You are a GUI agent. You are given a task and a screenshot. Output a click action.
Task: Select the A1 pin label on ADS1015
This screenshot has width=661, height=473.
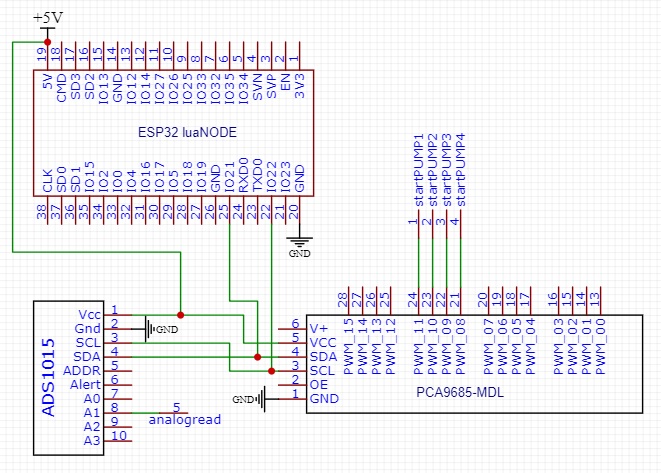[92, 412]
